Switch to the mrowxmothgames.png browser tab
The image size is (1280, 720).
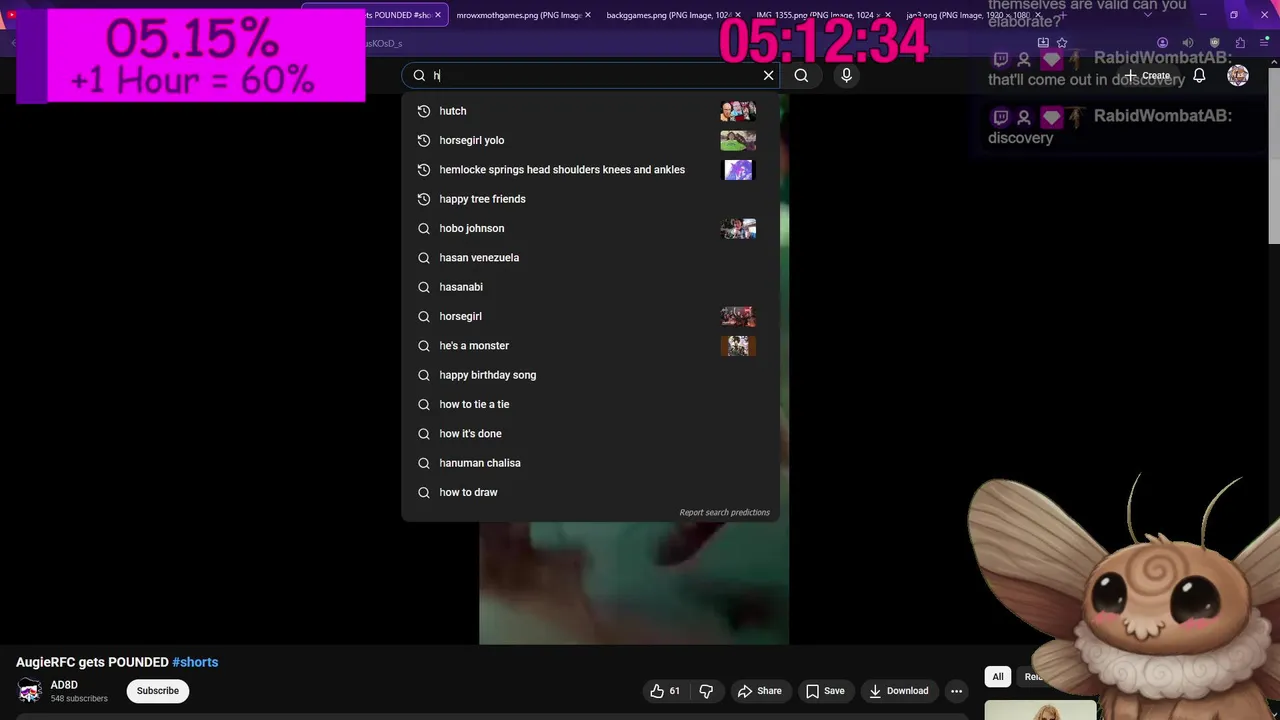518,15
